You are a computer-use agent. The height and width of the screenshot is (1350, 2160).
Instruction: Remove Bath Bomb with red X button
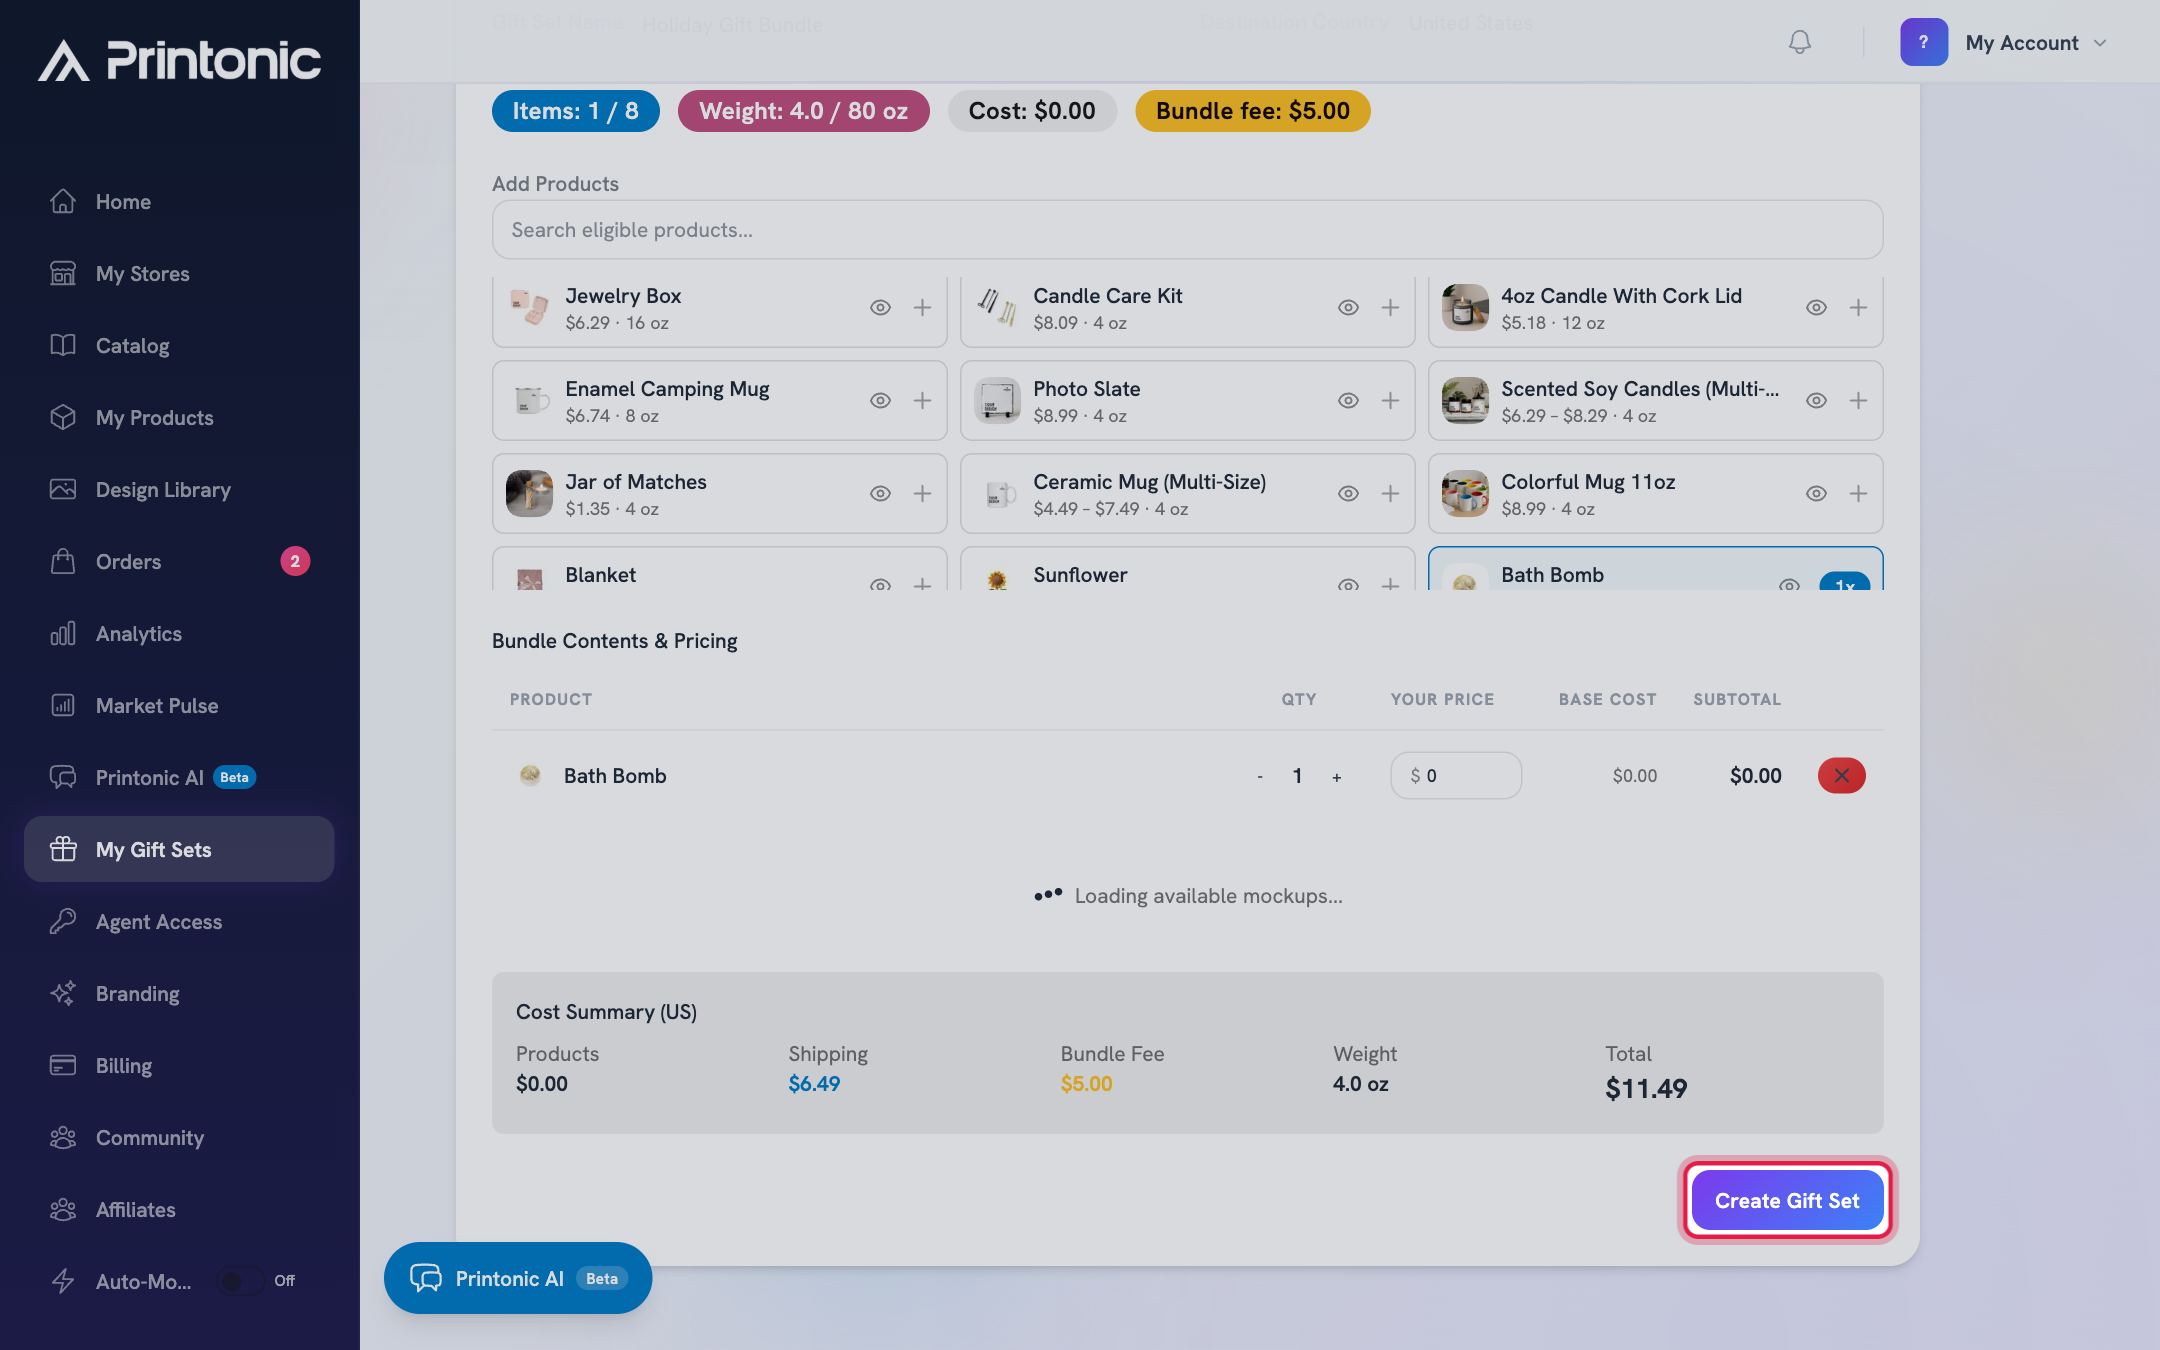1841,776
